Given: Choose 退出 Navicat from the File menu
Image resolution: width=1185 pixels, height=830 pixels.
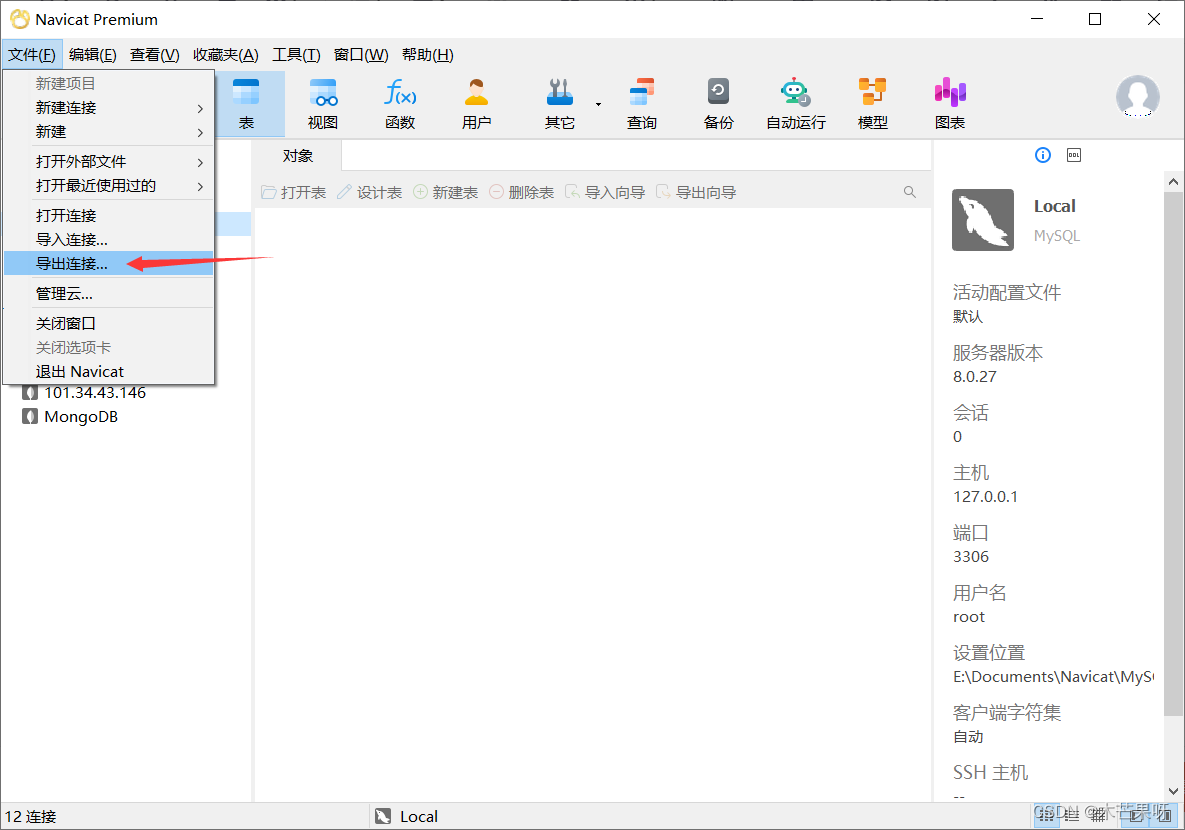Looking at the screenshot, I should [x=109, y=372].
